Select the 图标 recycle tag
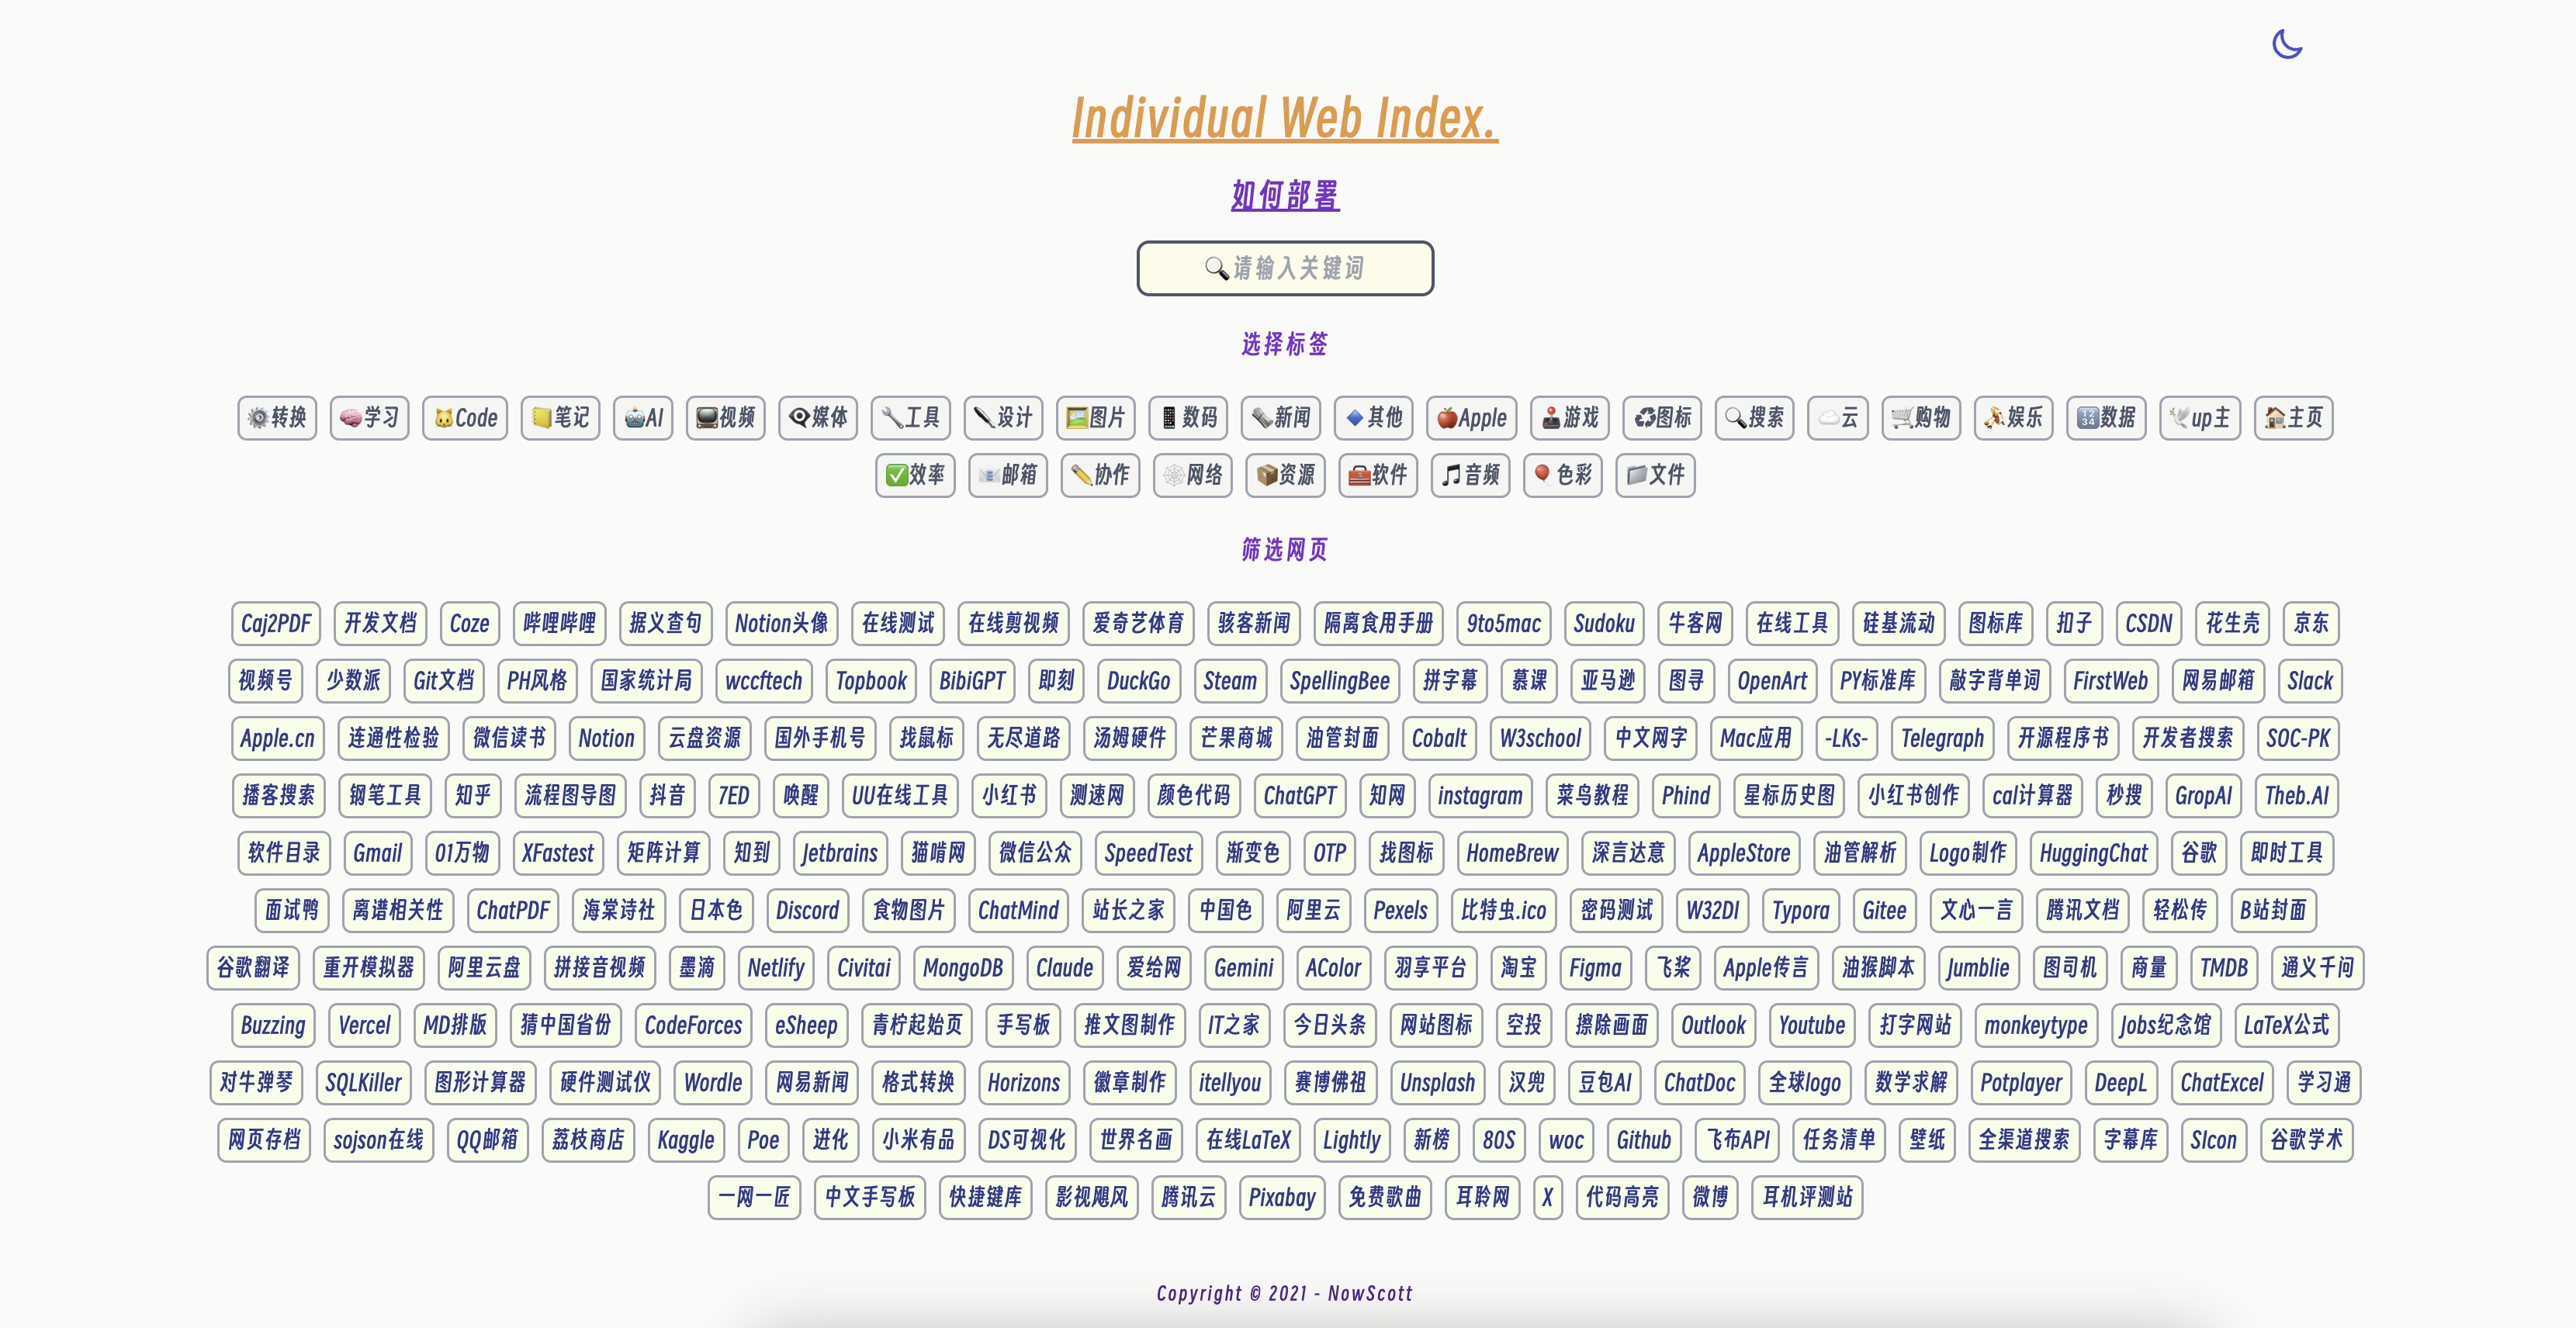 click(x=1662, y=418)
